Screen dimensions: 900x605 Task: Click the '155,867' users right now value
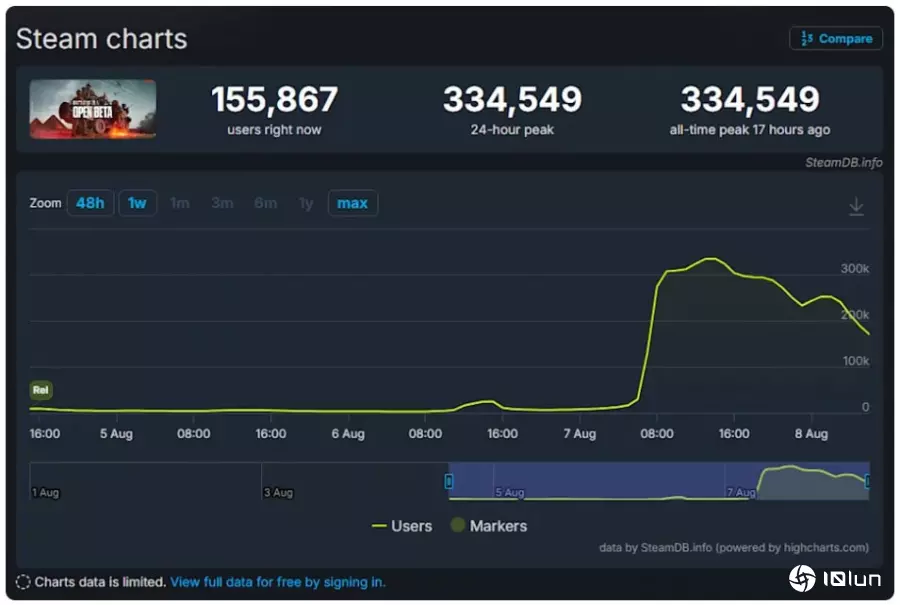(x=274, y=99)
